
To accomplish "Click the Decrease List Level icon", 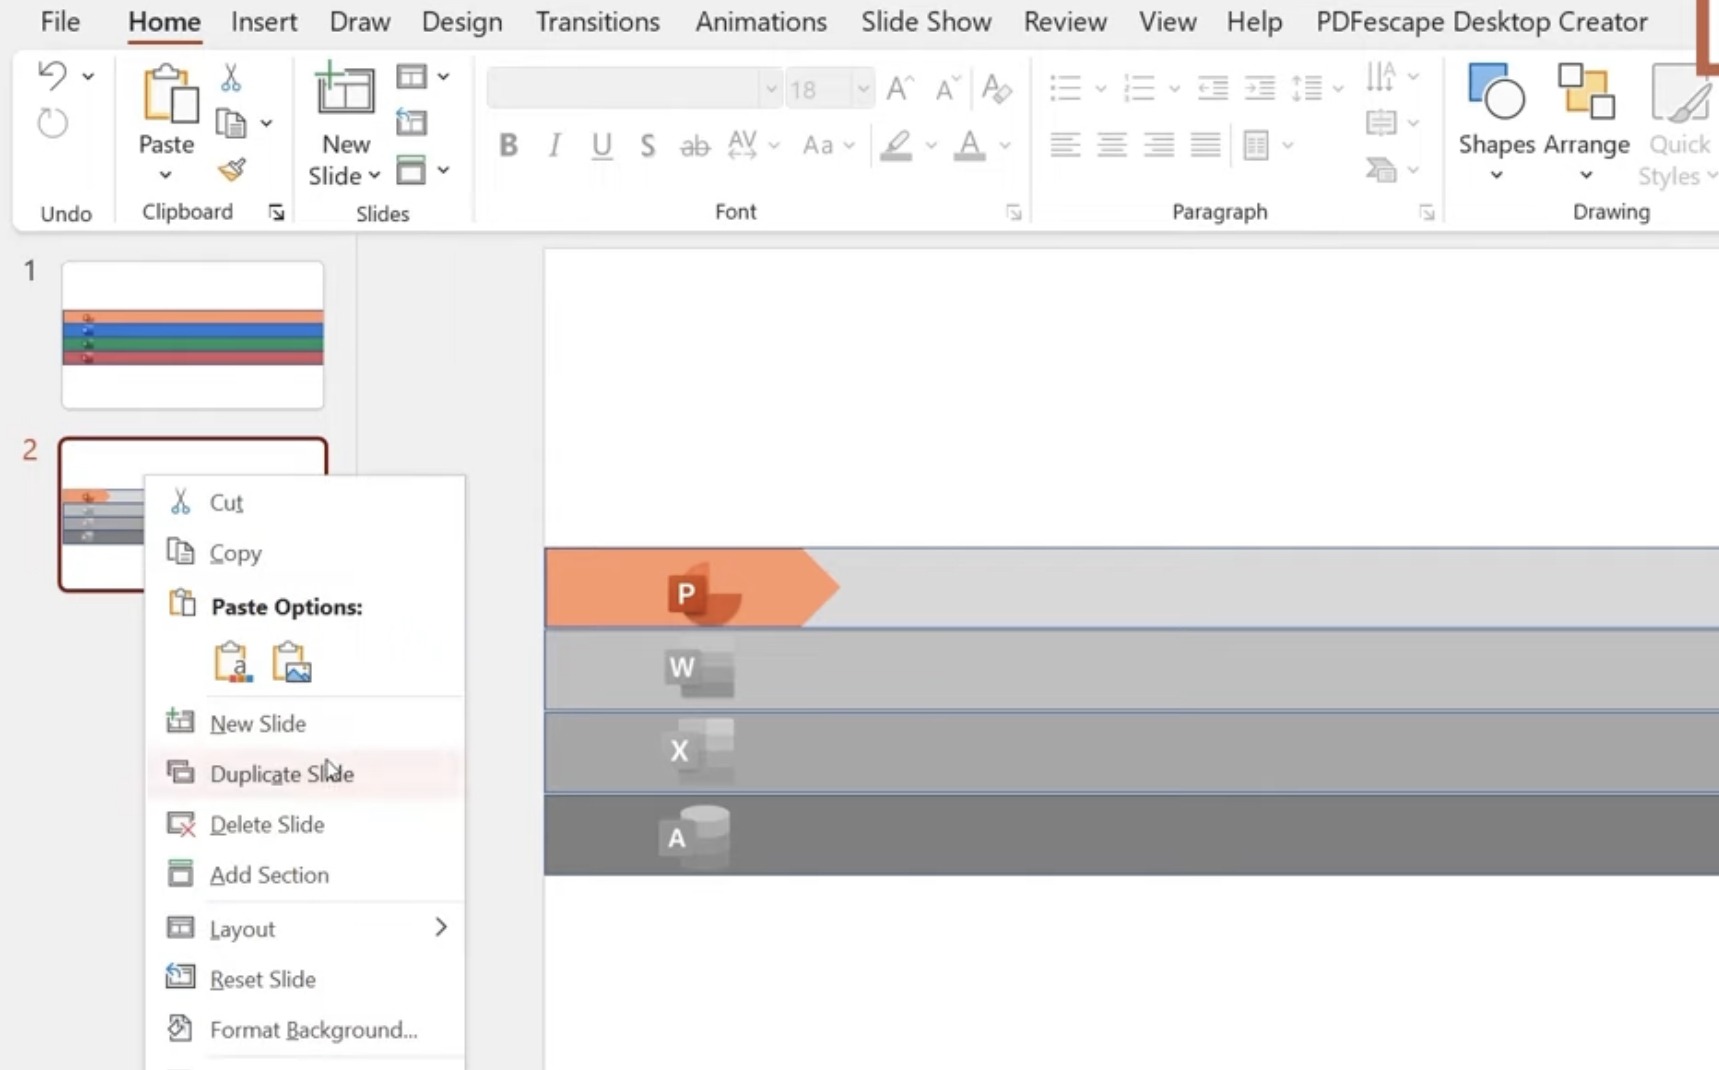I will coord(1212,89).
